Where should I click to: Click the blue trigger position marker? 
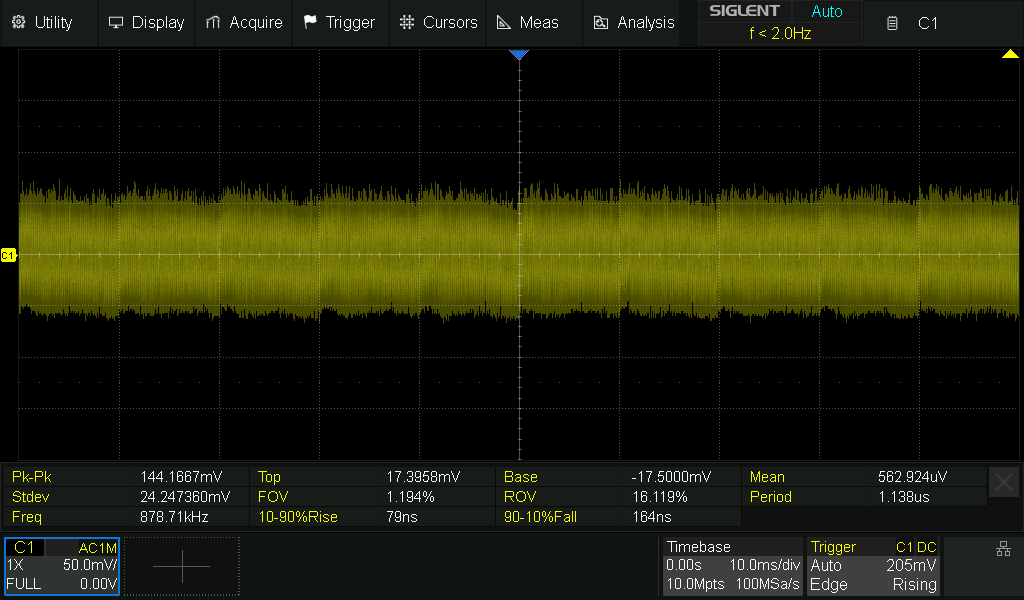click(519, 55)
